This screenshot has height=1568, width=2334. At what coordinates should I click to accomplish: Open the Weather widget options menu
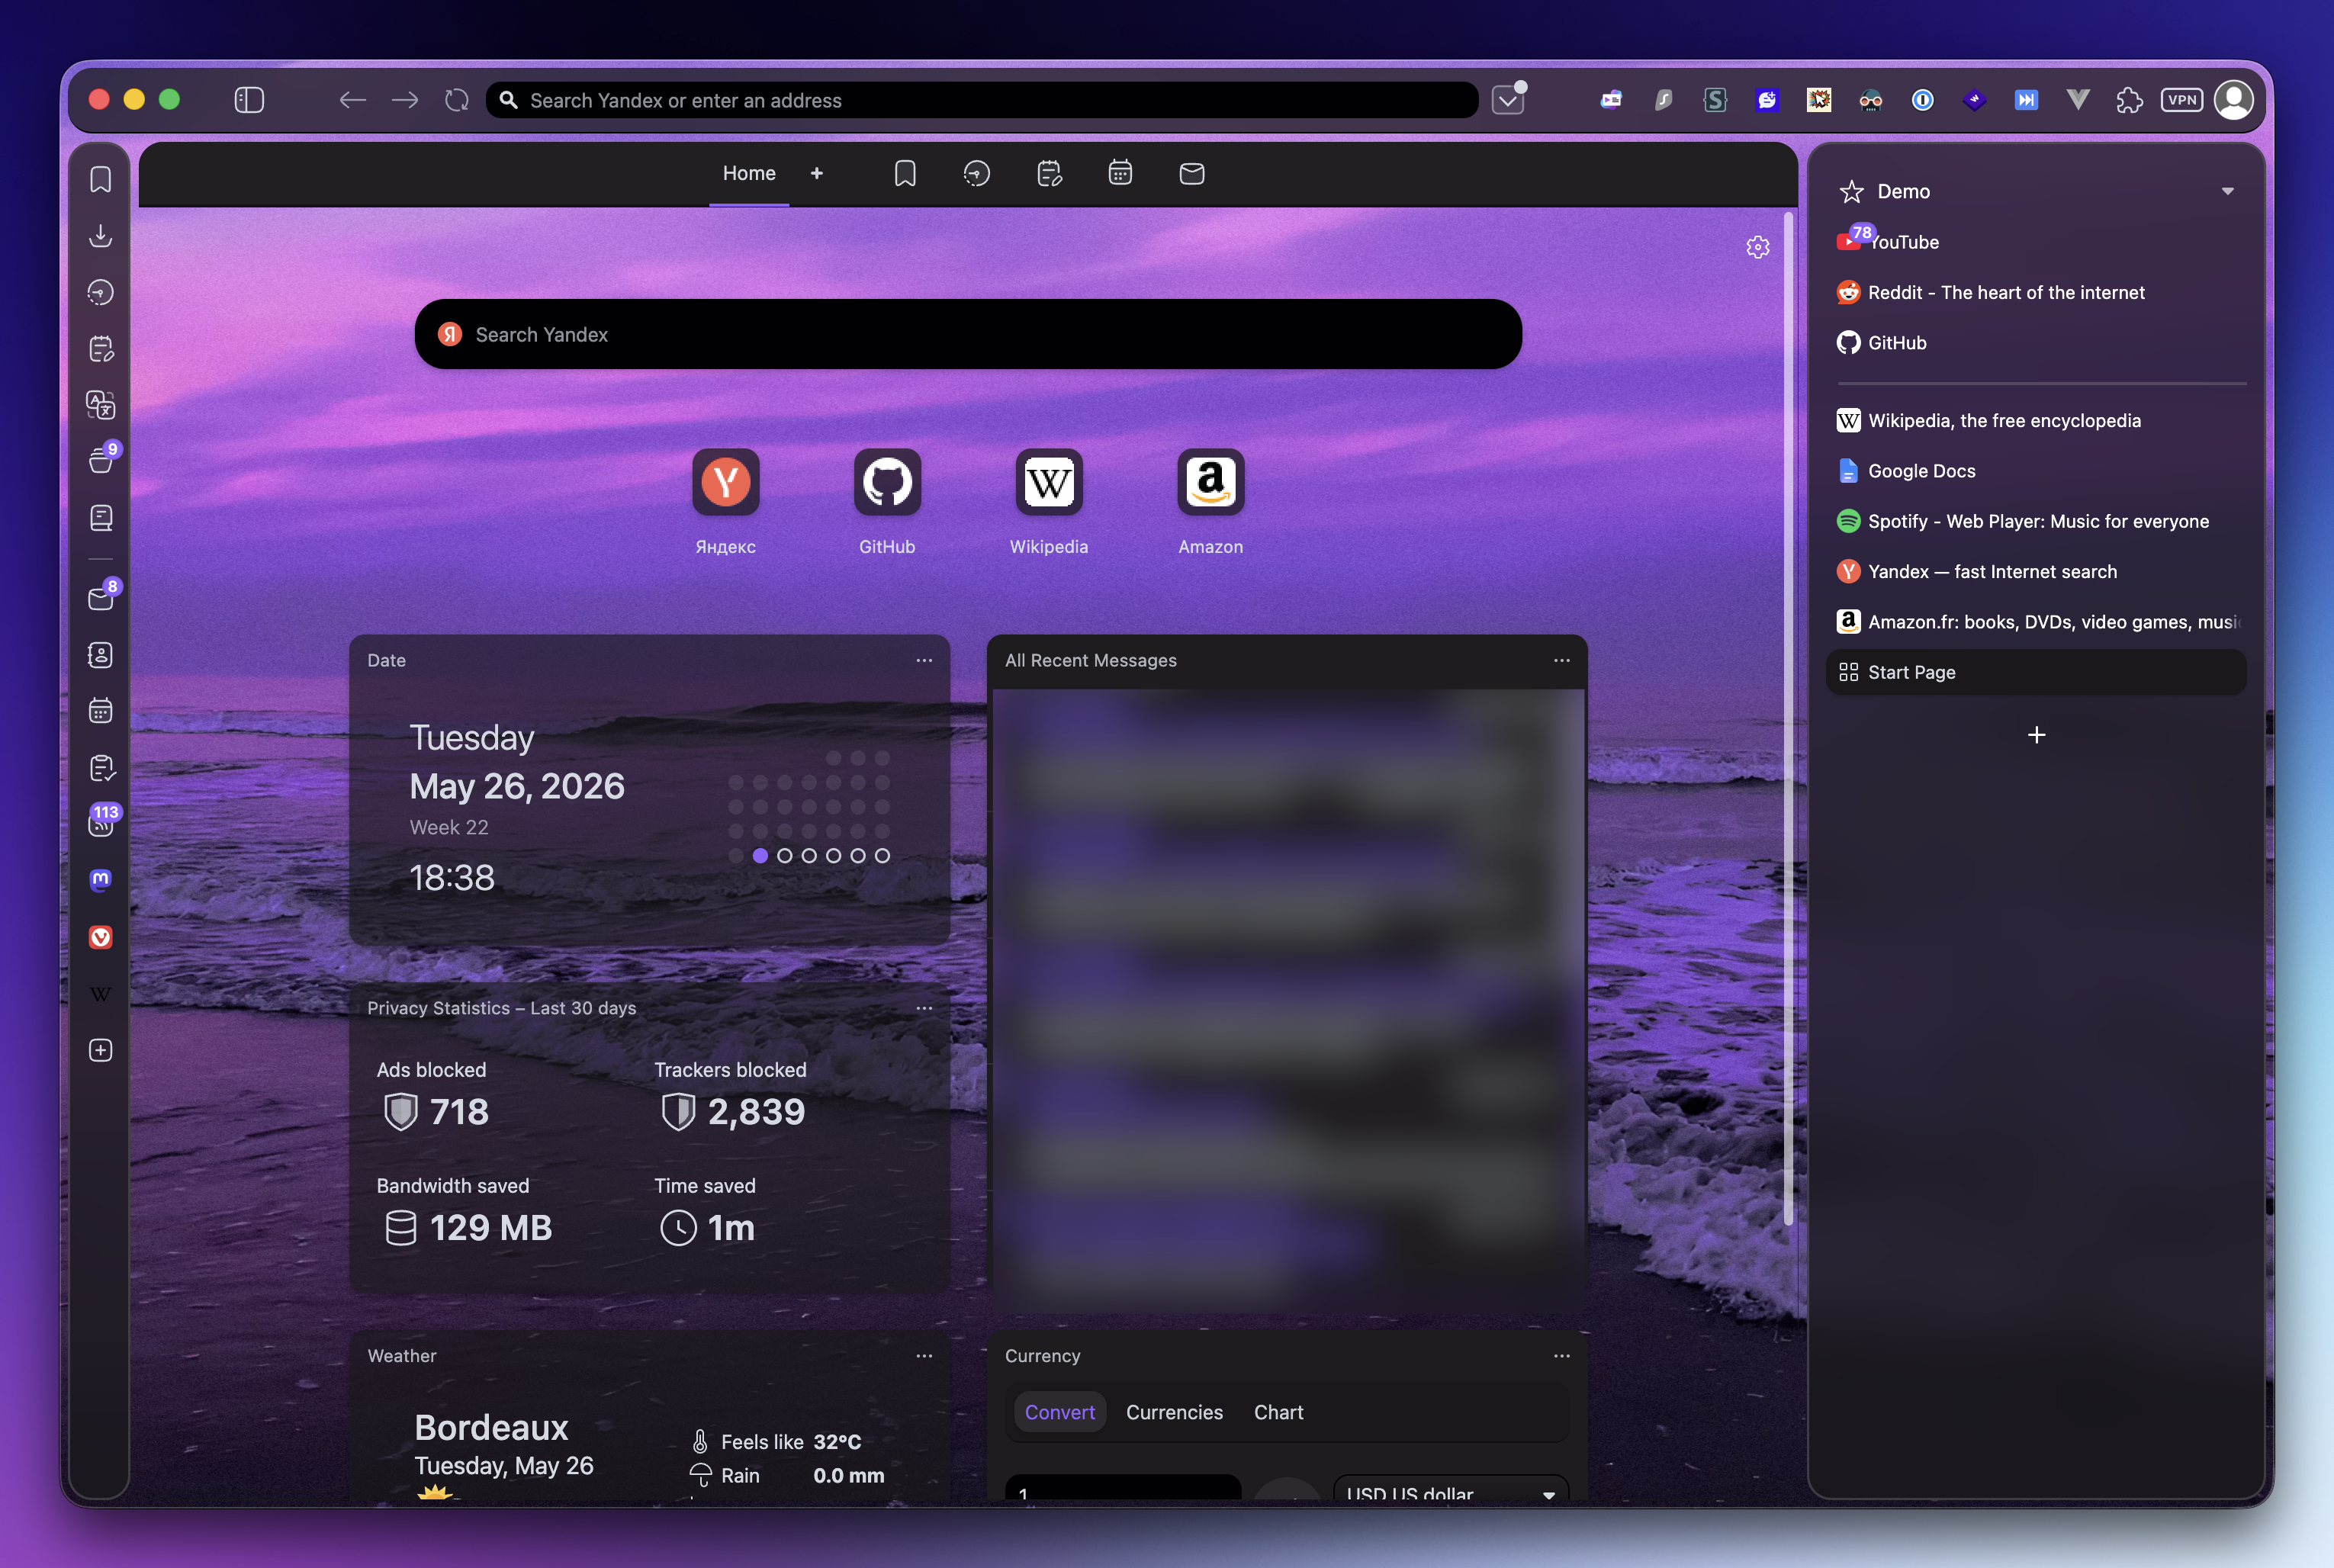pyautogui.click(x=924, y=1356)
